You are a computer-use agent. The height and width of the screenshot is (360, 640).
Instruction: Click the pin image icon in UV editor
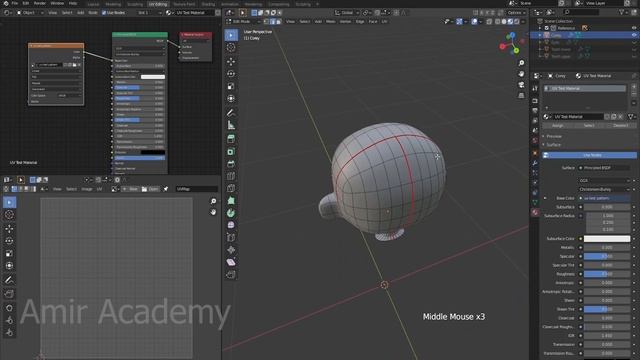[166, 189]
